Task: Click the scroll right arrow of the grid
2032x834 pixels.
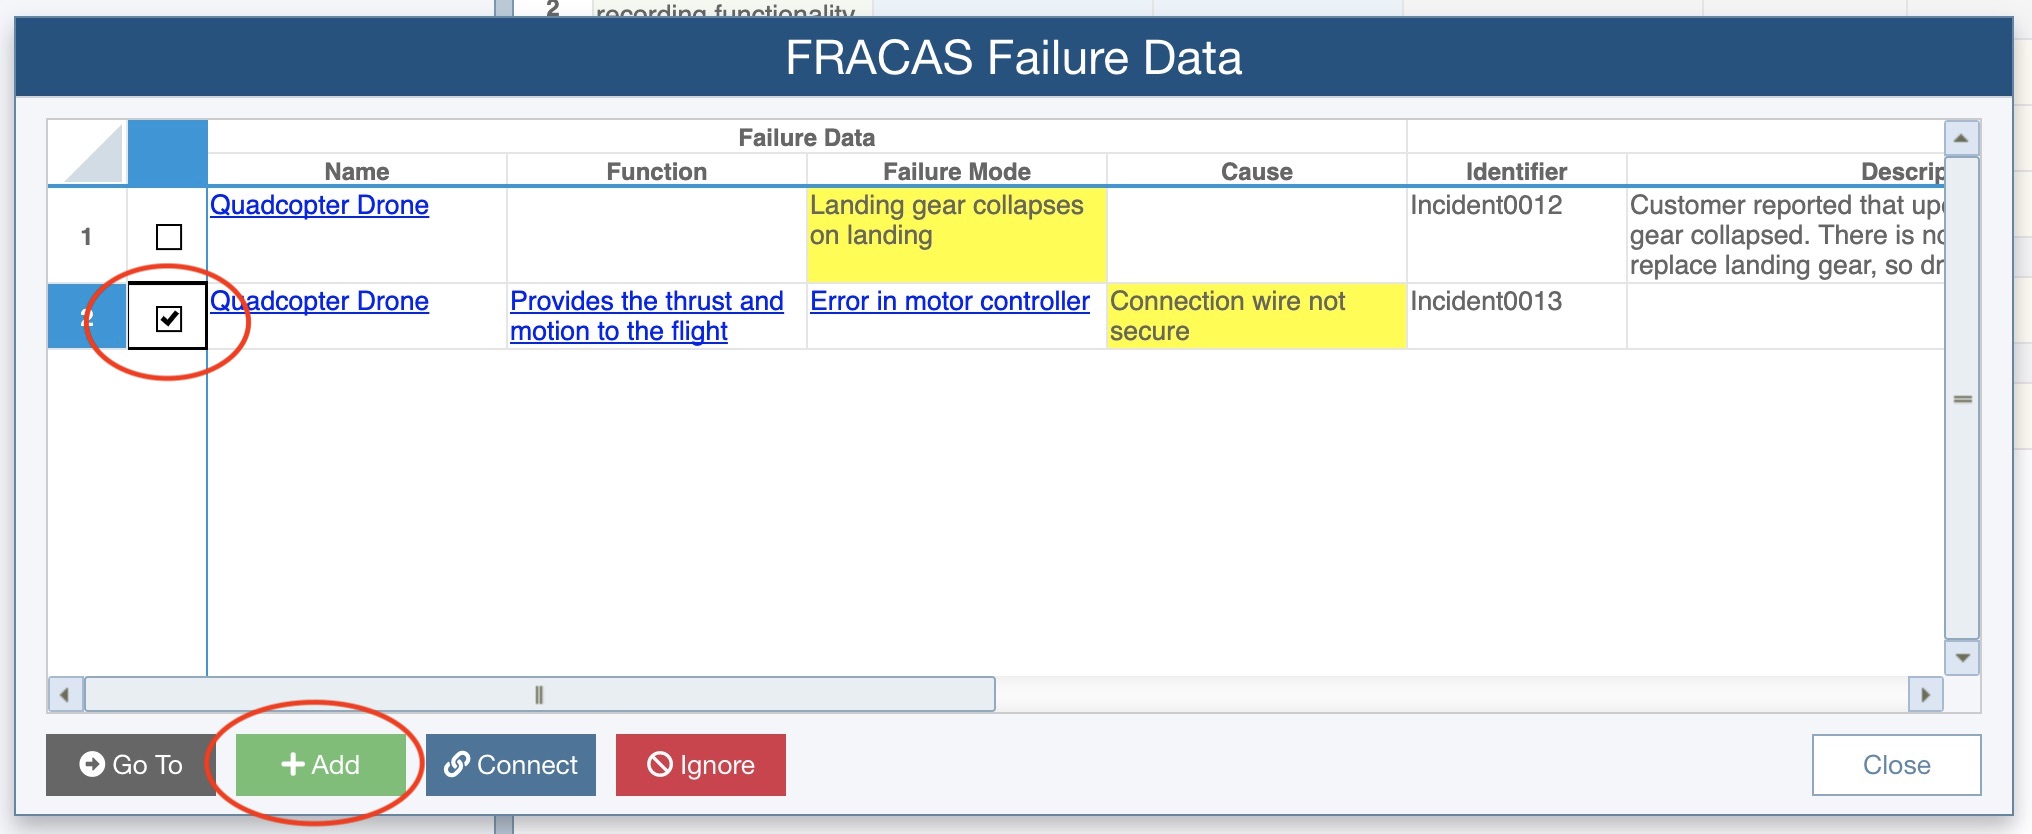Action: coord(1925,694)
